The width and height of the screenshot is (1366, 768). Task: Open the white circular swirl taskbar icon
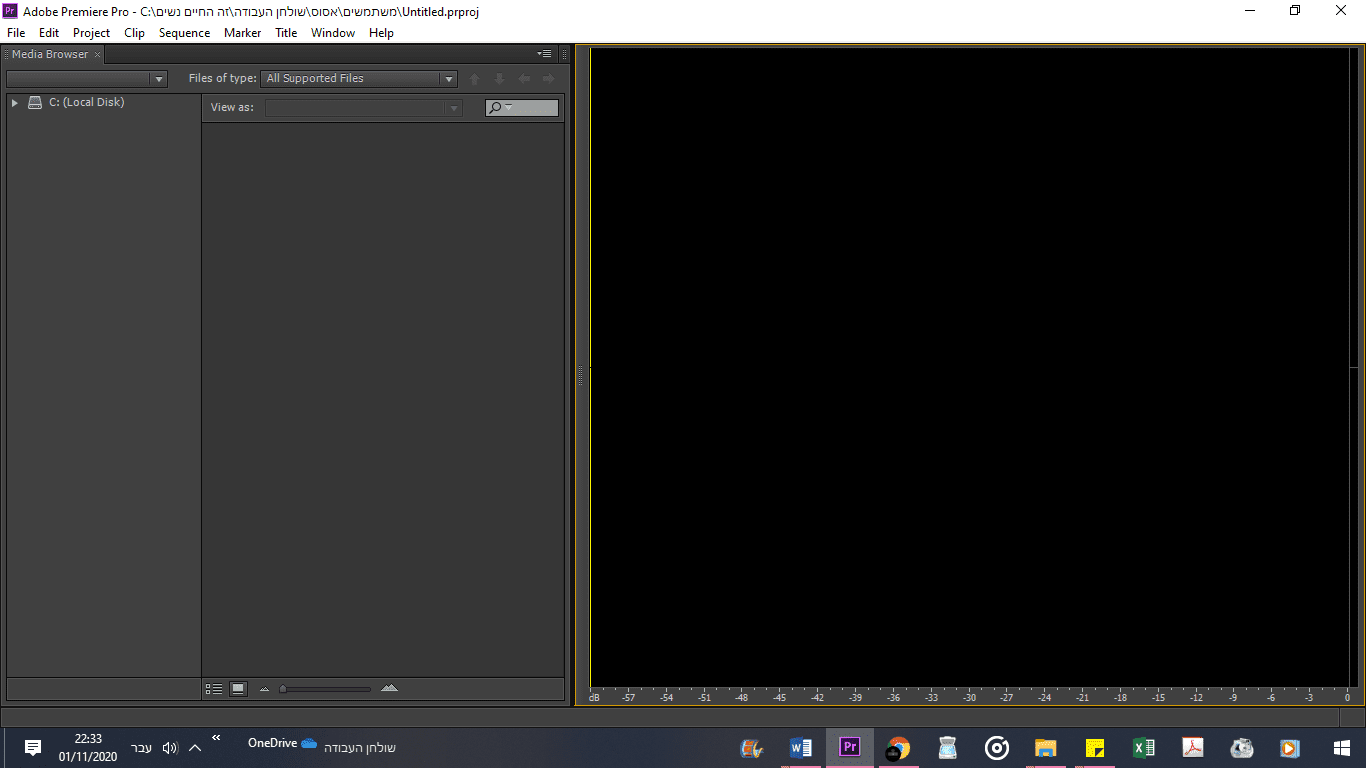click(x=996, y=748)
